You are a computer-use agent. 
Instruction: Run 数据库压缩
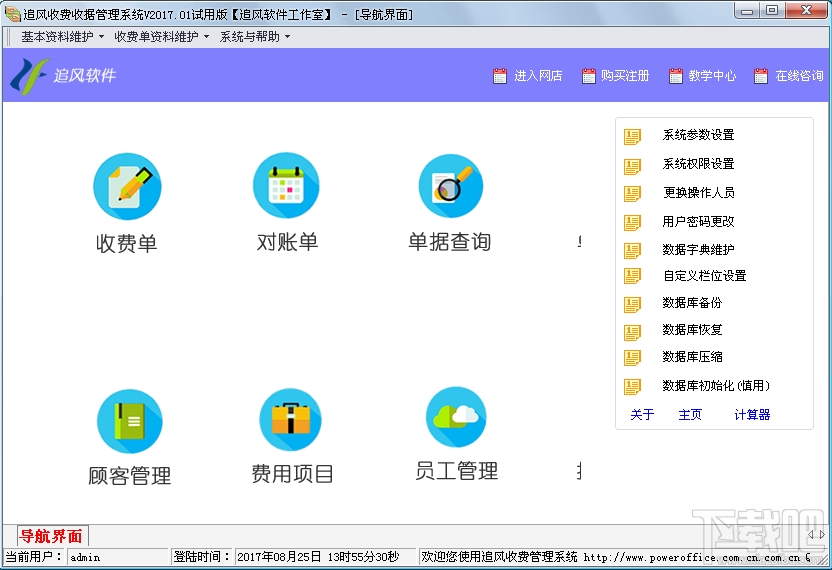pos(692,357)
